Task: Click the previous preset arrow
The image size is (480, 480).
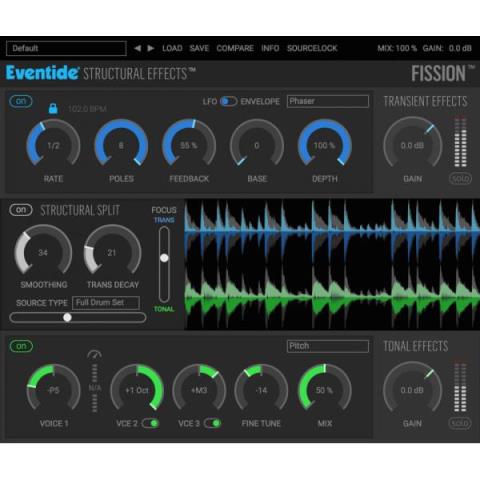Action: click(x=137, y=48)
